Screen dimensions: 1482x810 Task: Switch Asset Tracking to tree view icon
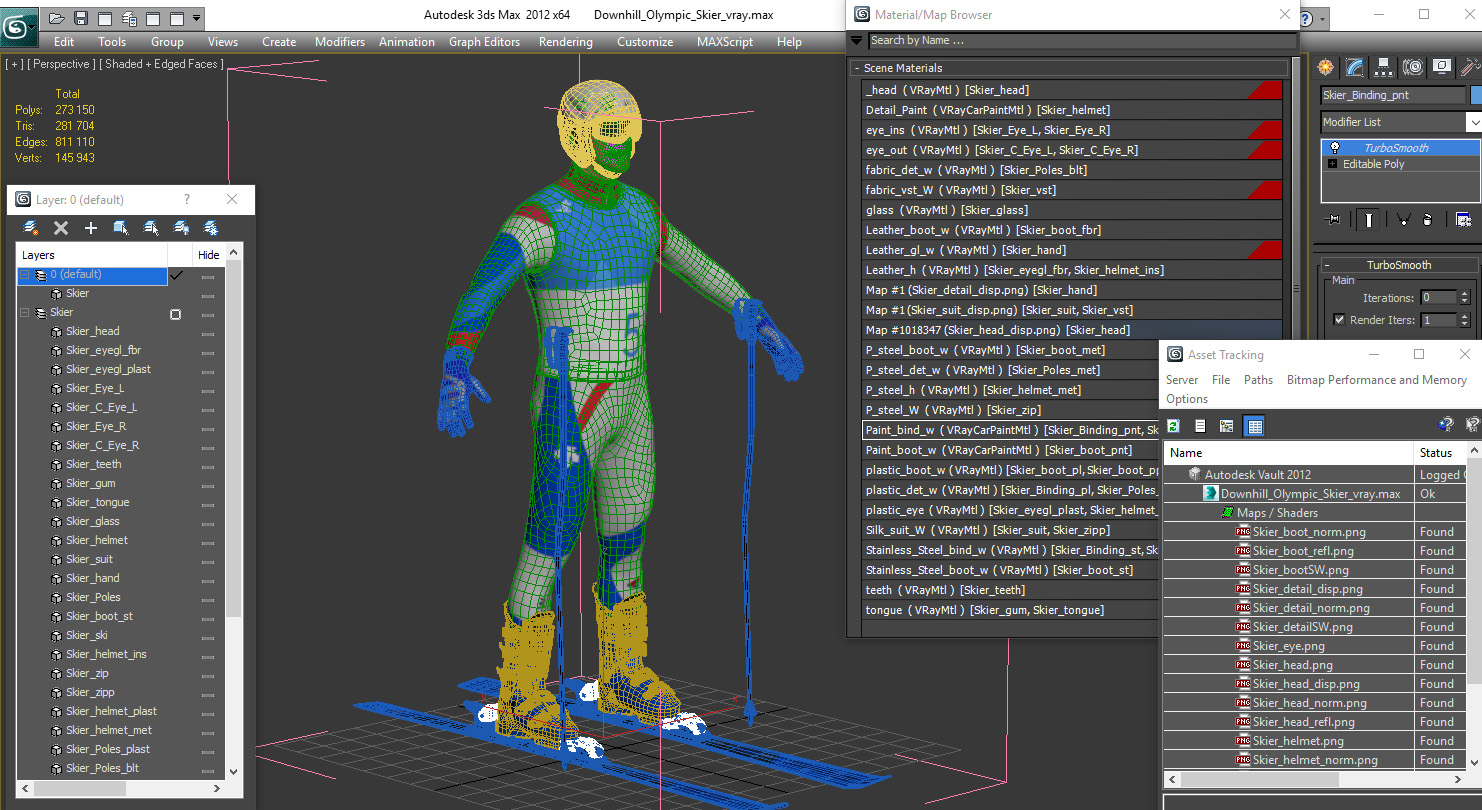(1227, 426)
